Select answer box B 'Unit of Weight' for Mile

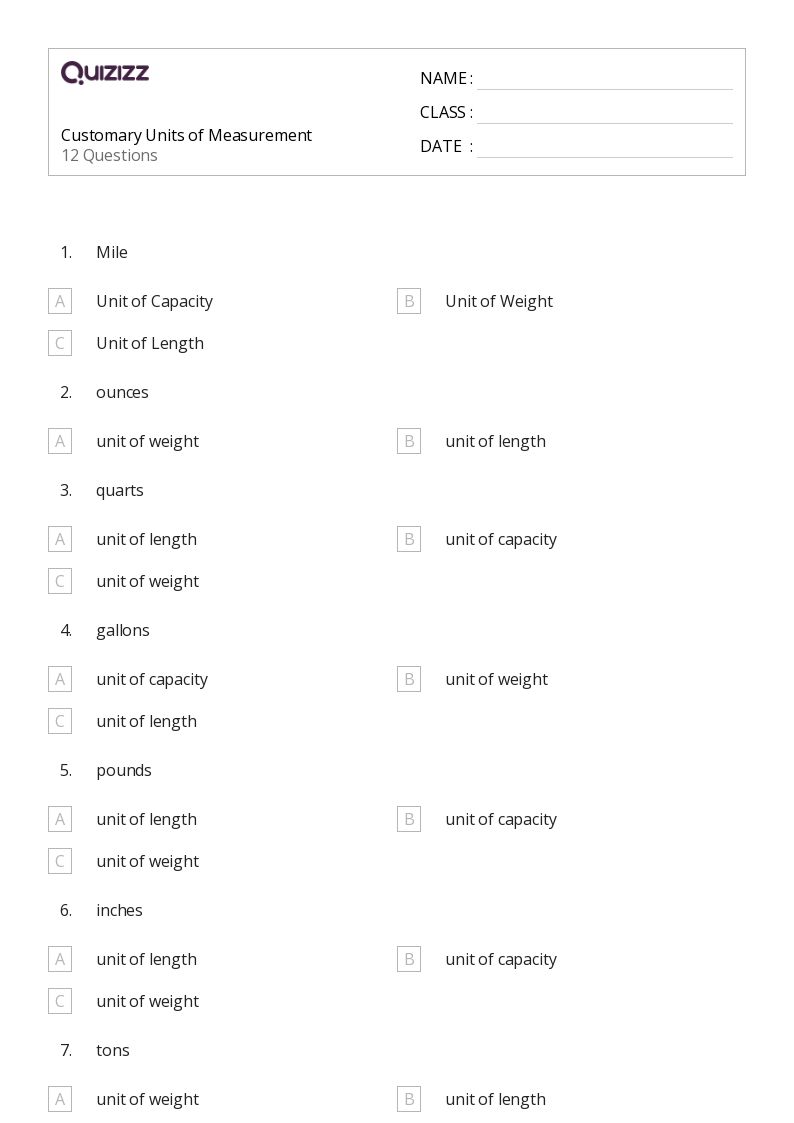(x=409, y=301)
